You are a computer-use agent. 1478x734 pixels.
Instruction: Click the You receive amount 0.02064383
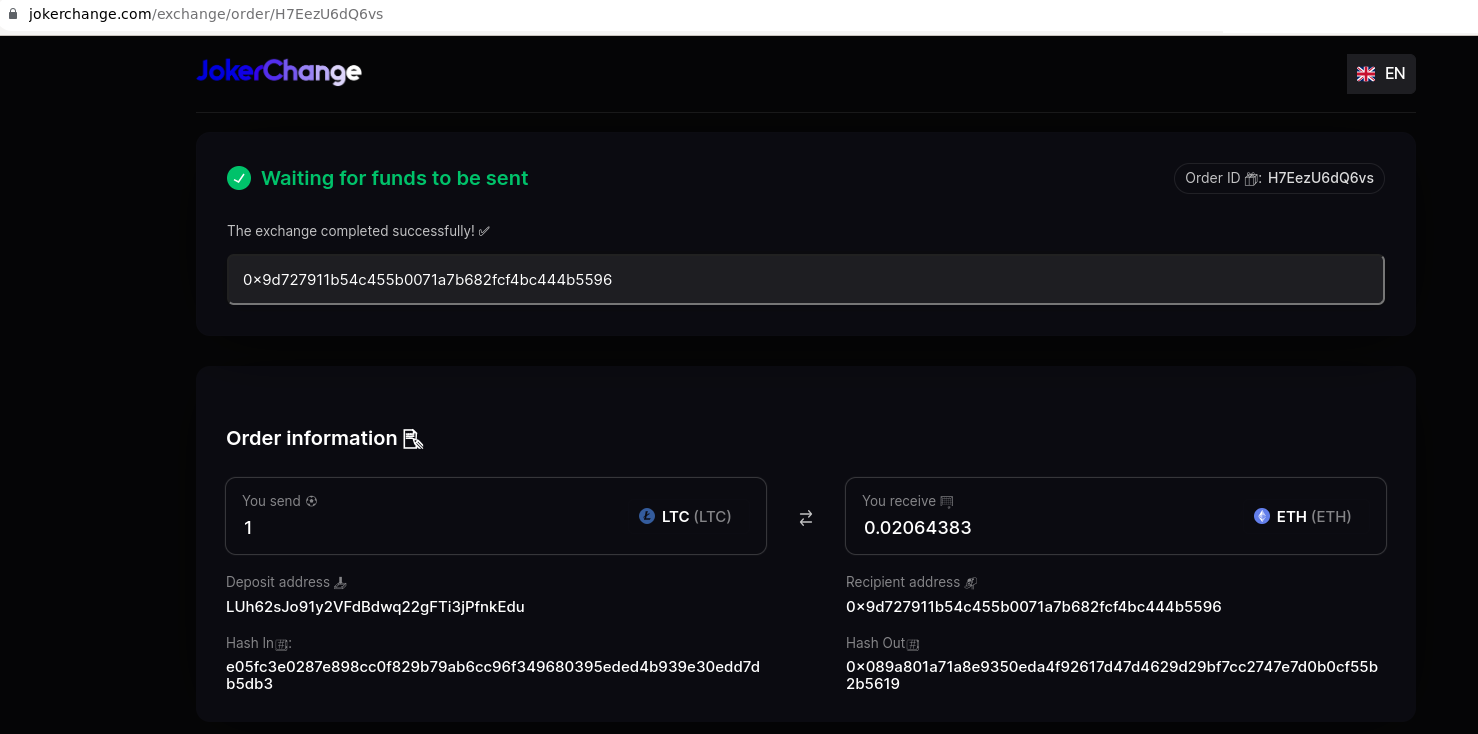click(x=918, y=528)
